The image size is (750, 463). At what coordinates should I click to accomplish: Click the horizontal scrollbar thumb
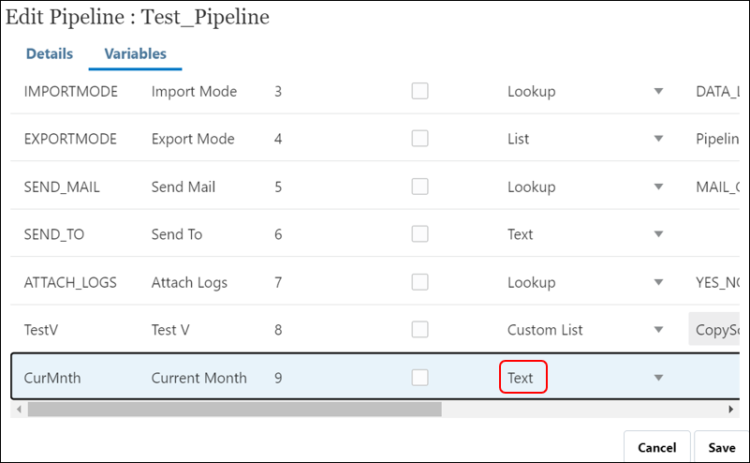point(234,409)
